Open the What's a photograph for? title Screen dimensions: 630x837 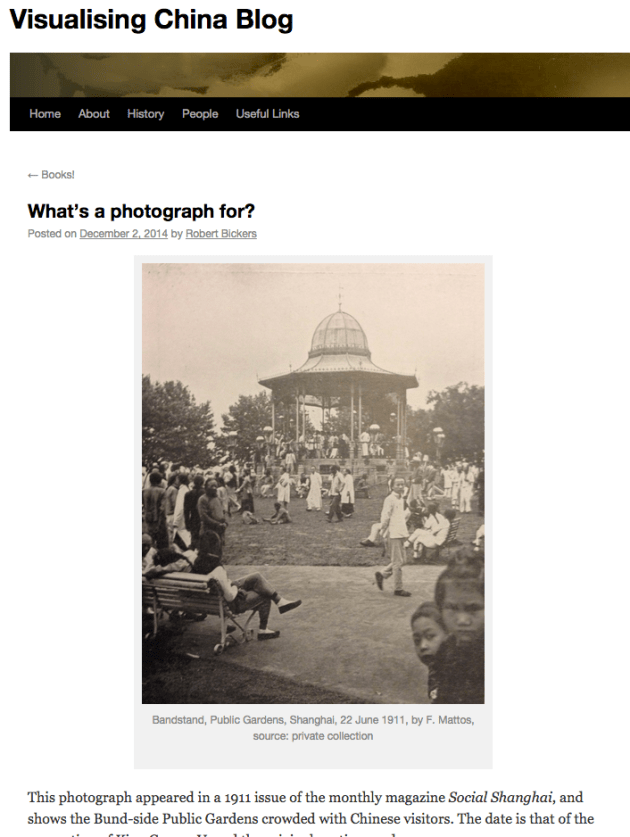click(141, 211)
